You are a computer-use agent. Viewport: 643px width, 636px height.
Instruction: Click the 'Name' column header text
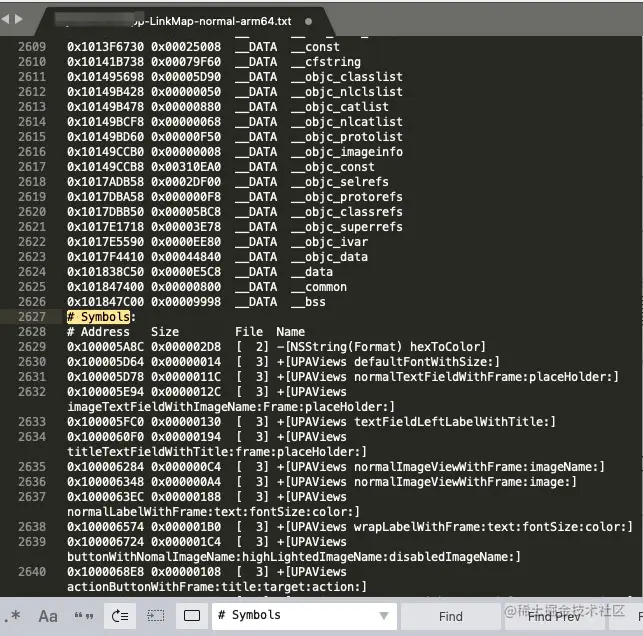pyautogui.click(x=290, y=332)
